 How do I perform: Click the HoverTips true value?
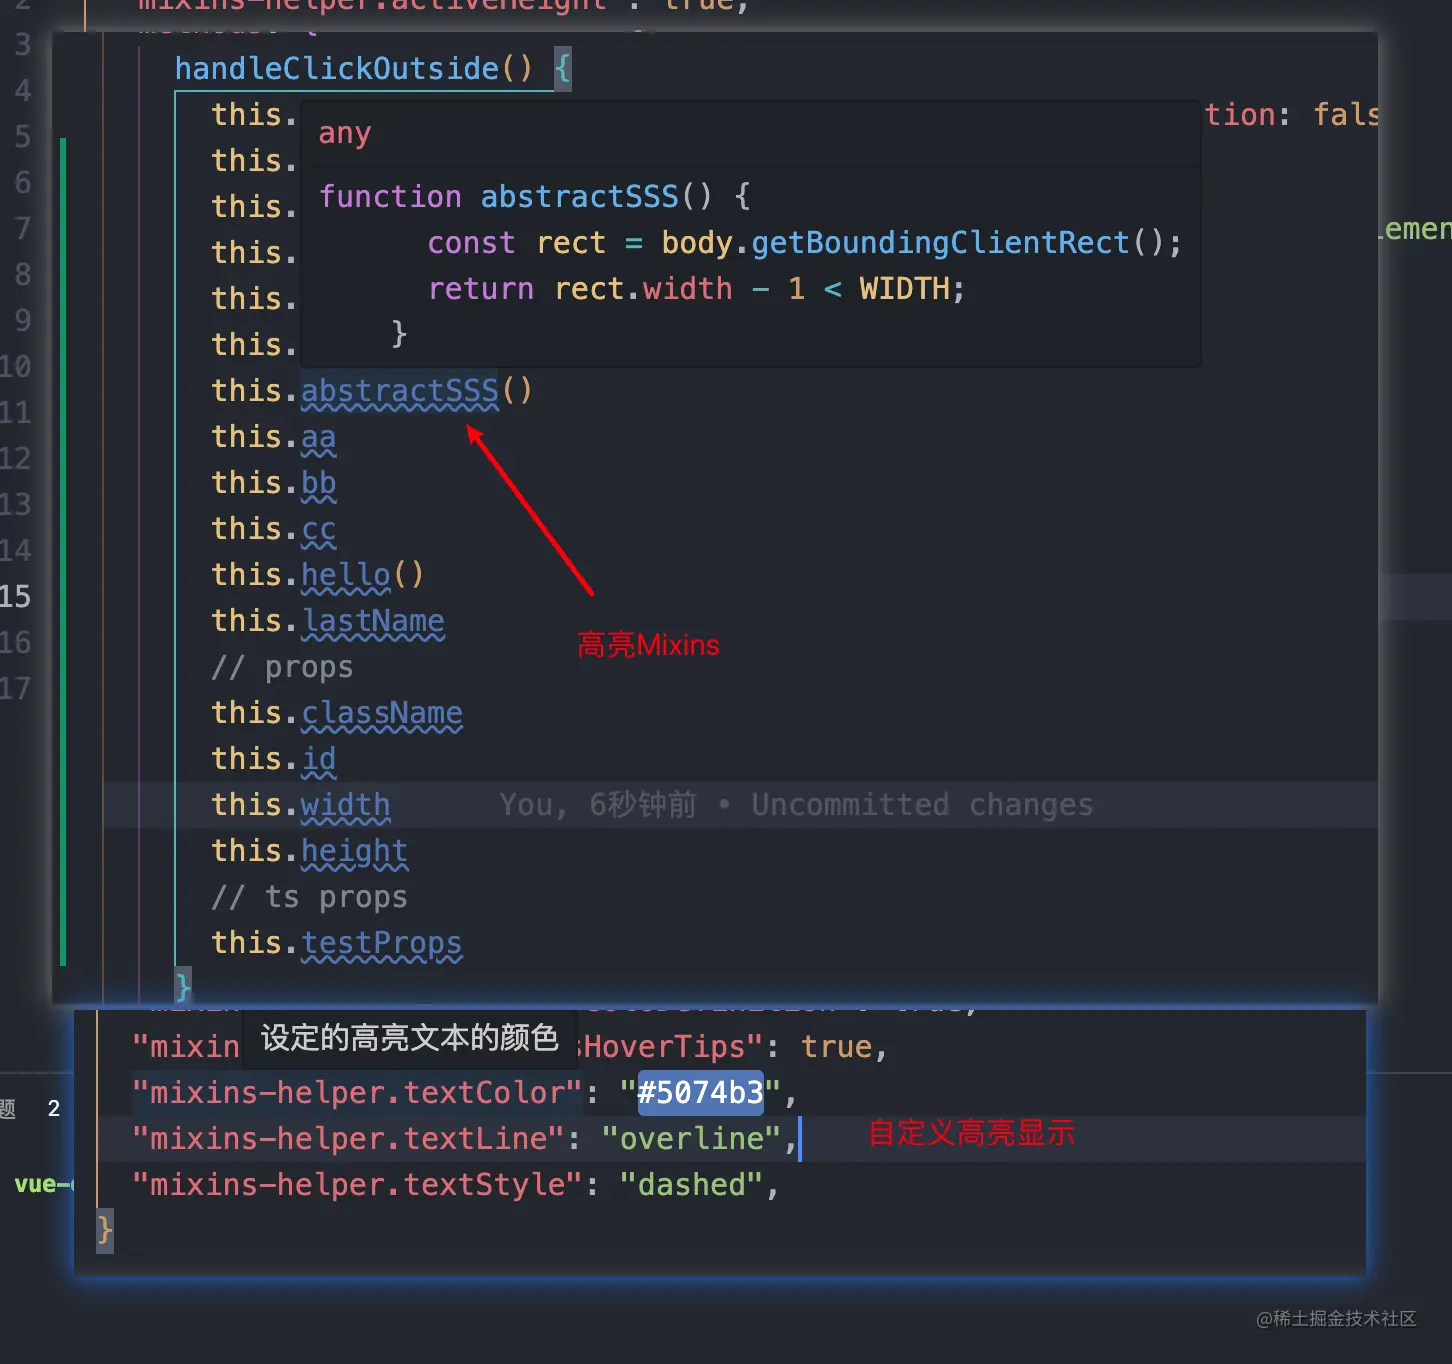click(x=836, y=1046)
